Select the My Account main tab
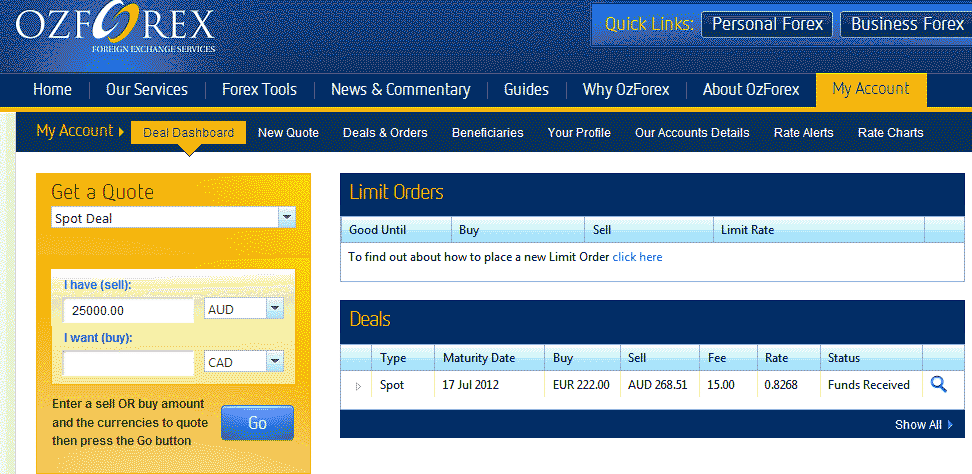The height and width of the screenshot is (474, 972). 871,90
